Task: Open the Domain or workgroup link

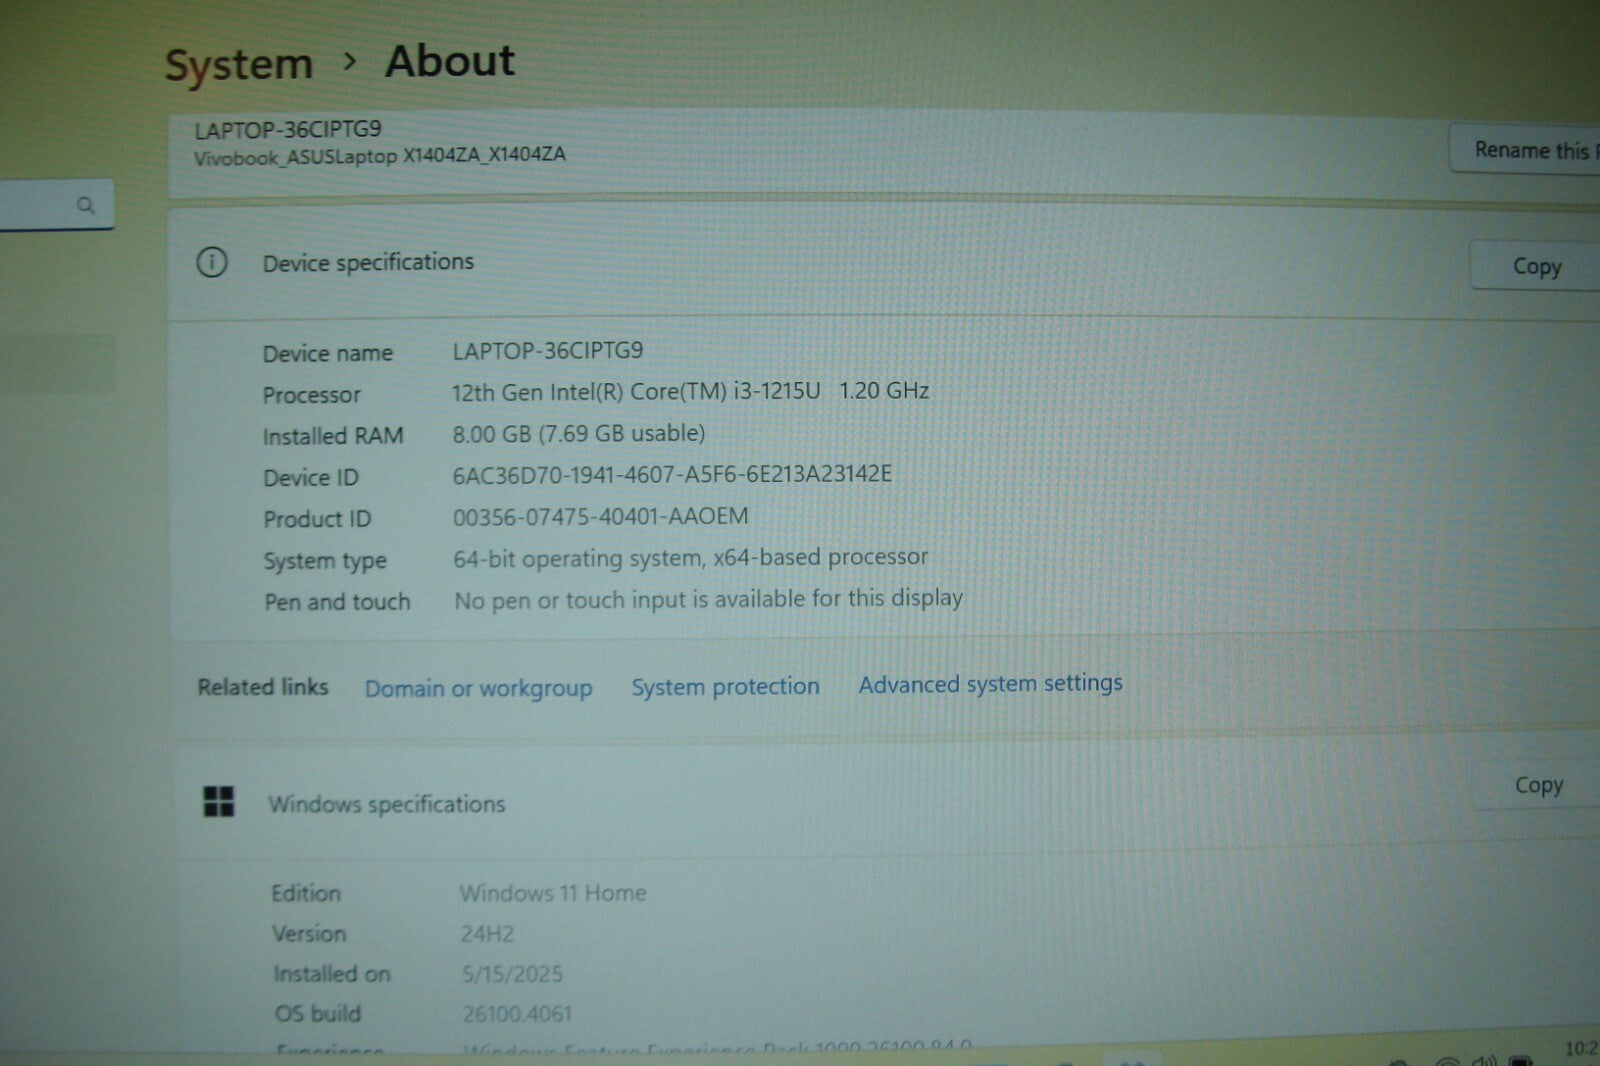Action: coord(478,688)
